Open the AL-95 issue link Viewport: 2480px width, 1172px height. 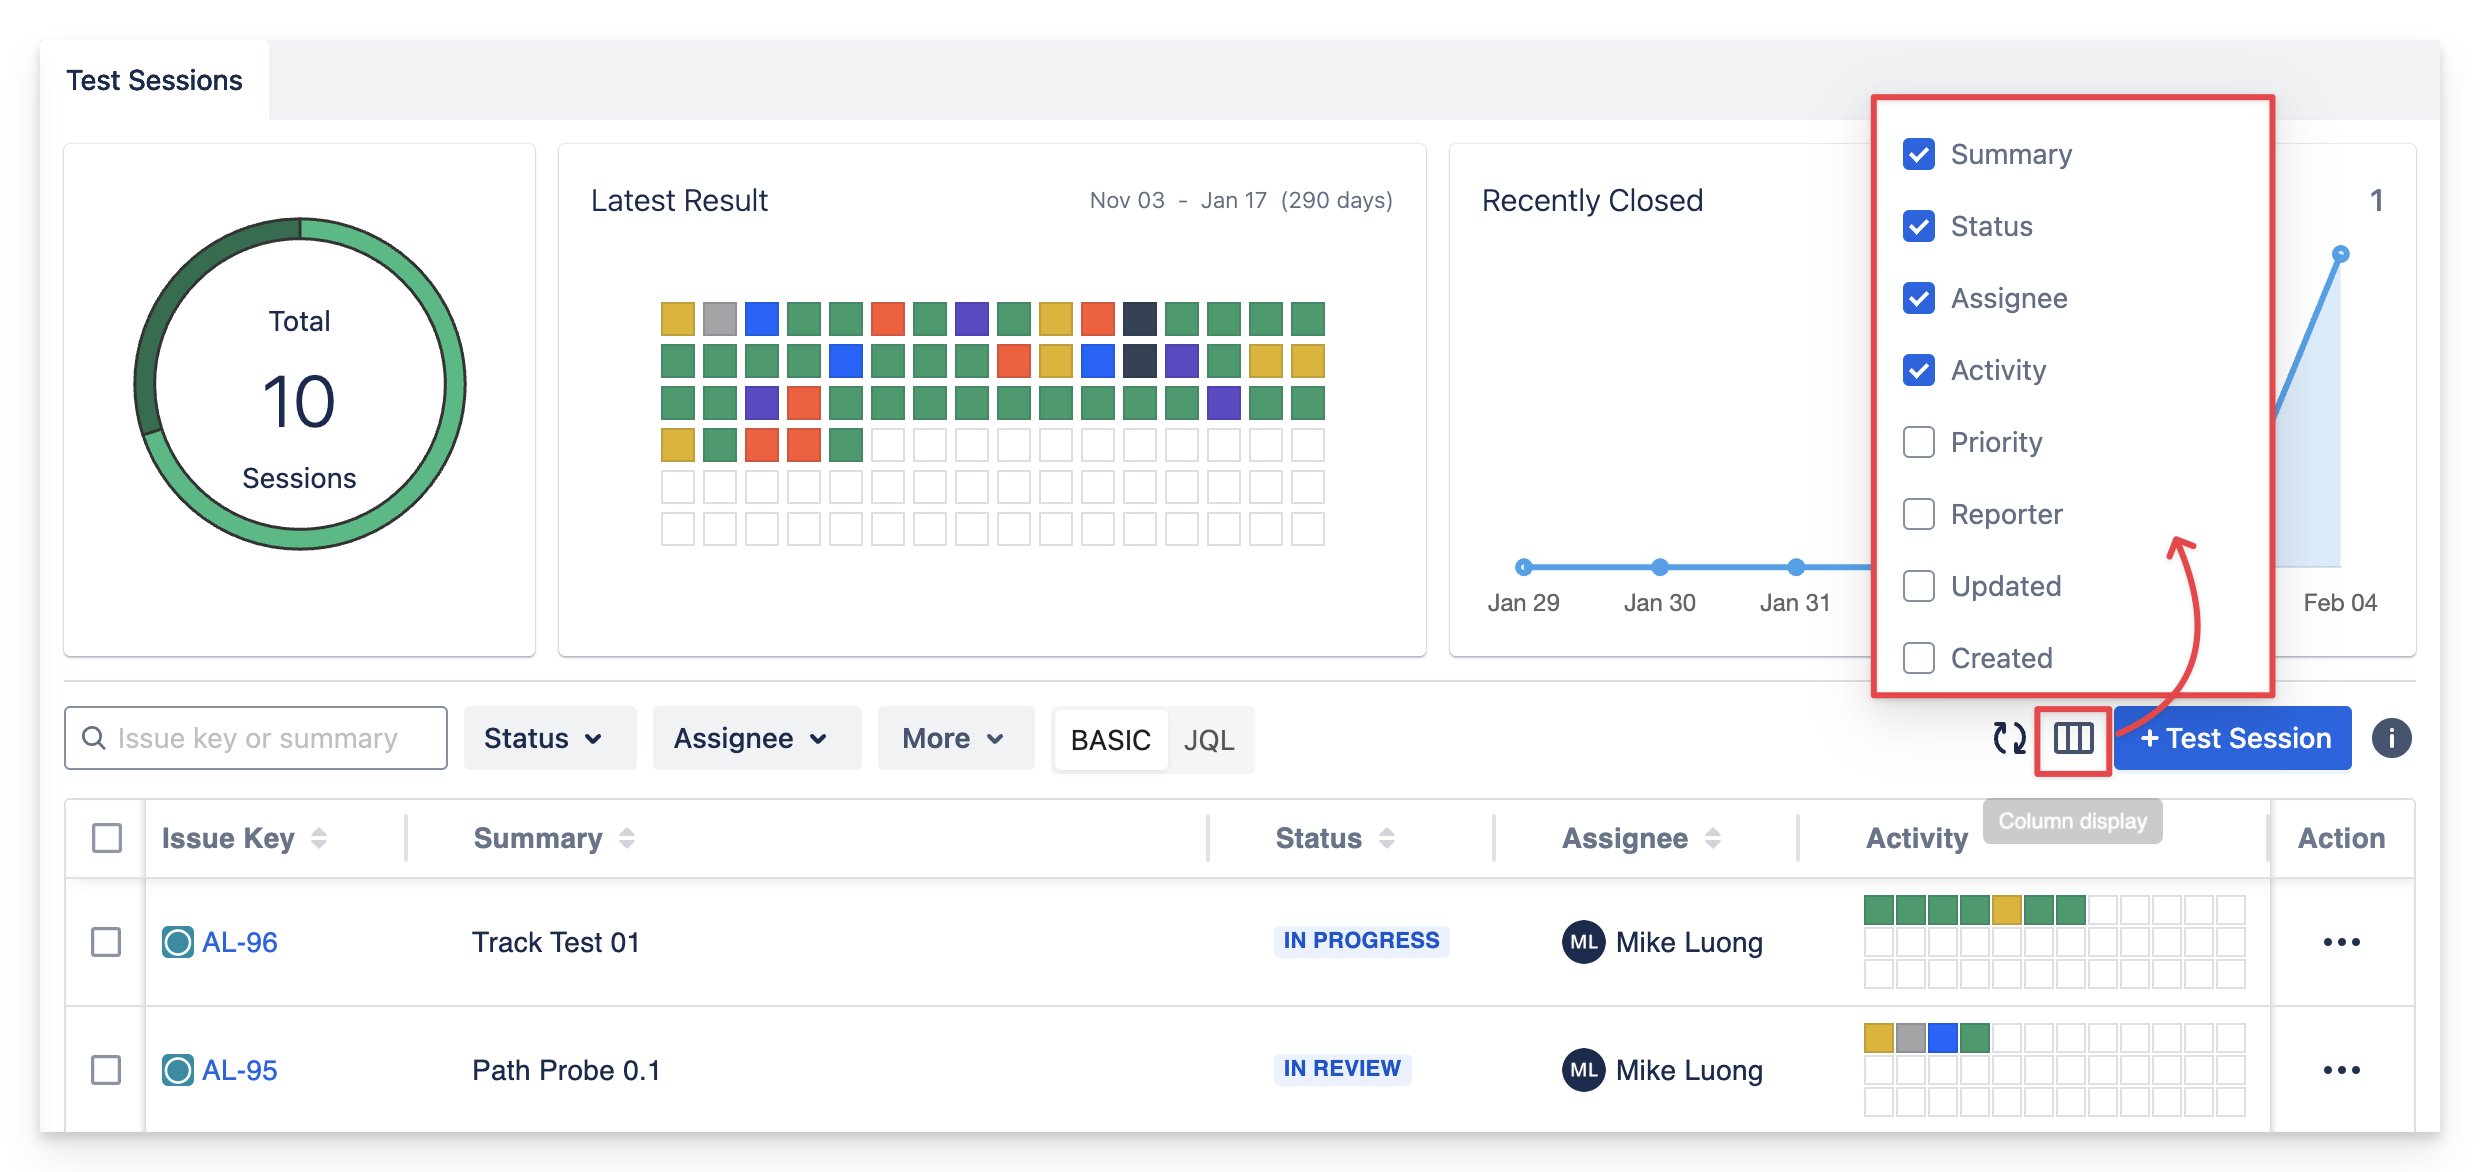240,1070
